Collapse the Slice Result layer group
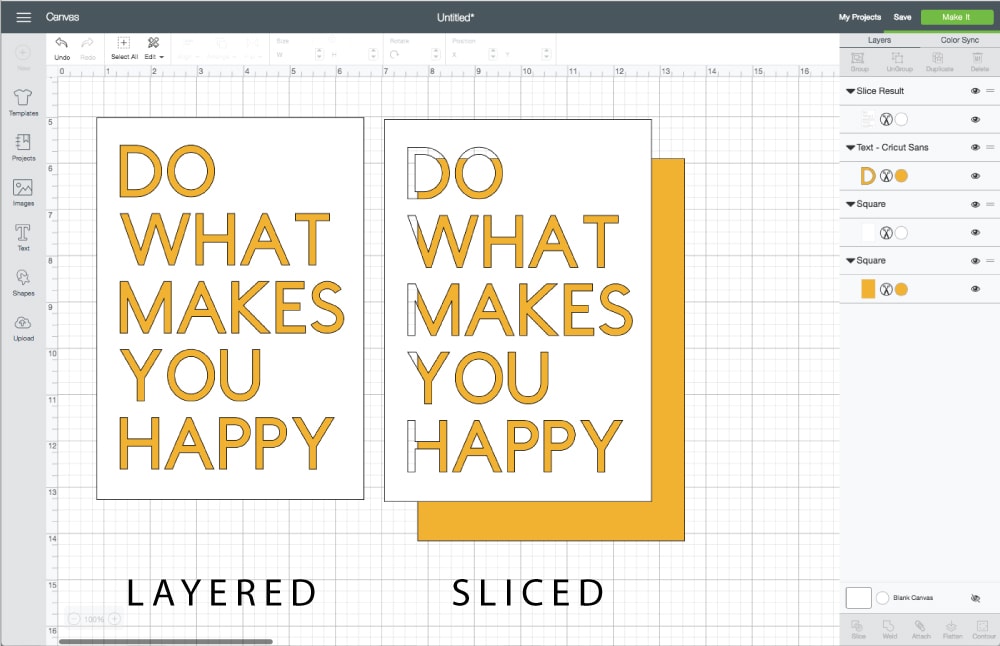This screenshot has width=1000, height=646. coord(850,91)
